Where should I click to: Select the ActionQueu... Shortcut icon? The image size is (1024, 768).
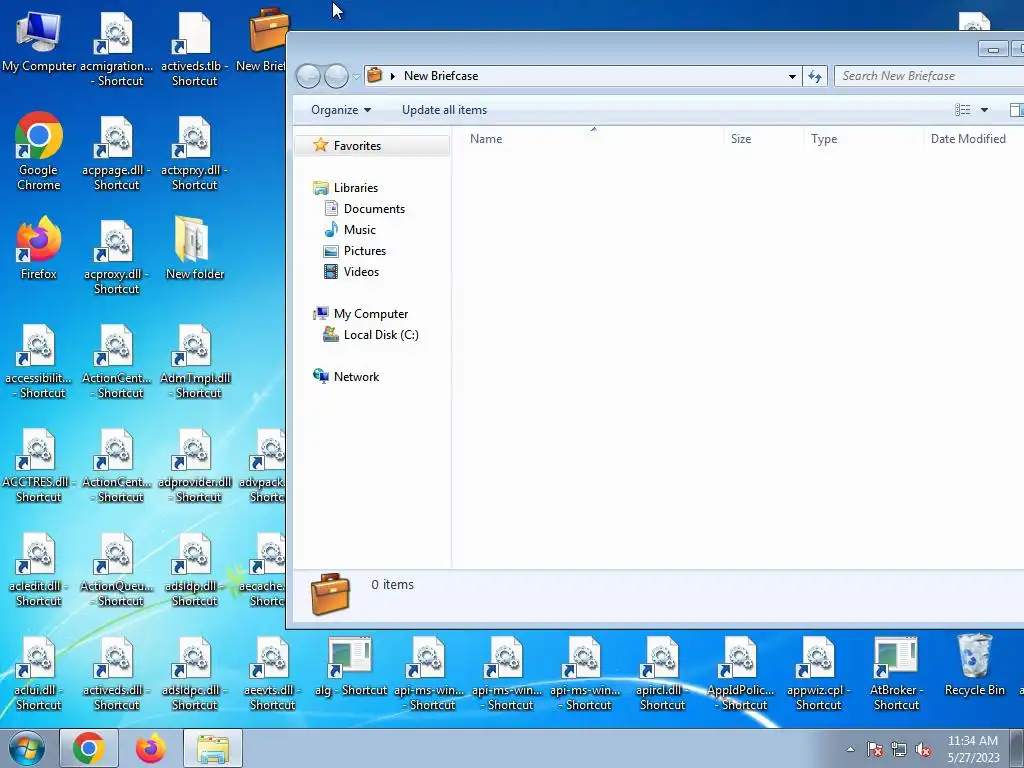click(x=116, y=569)
